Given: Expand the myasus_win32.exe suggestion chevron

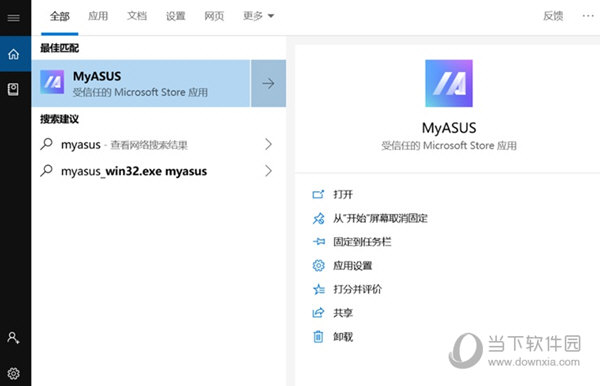Looking at the screenshot, I should [x=268, y=171].
